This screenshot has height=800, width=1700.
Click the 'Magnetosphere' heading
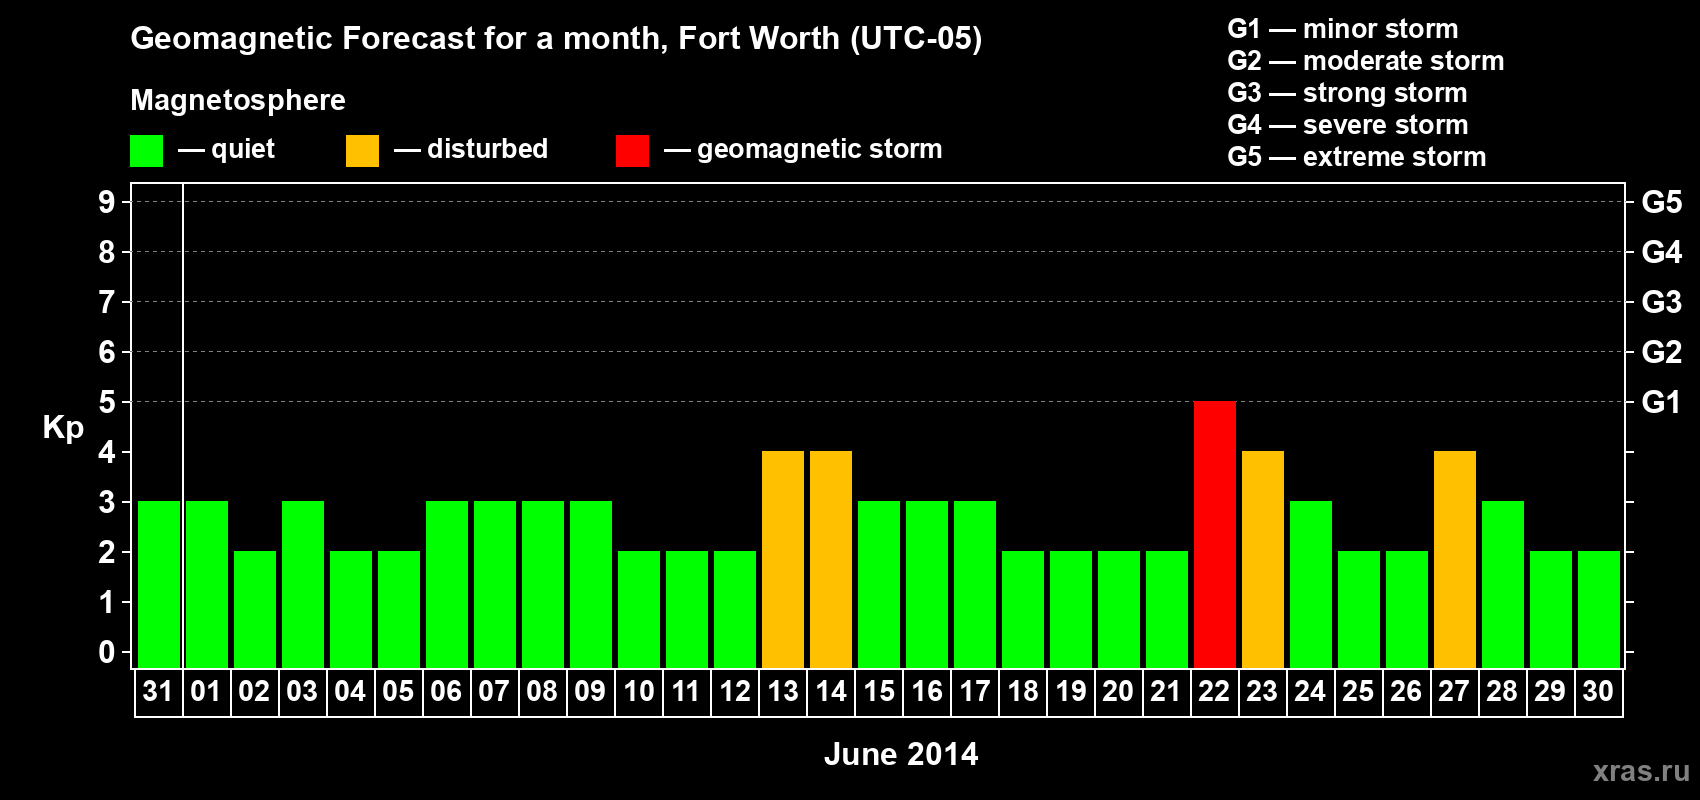(238, 100)
